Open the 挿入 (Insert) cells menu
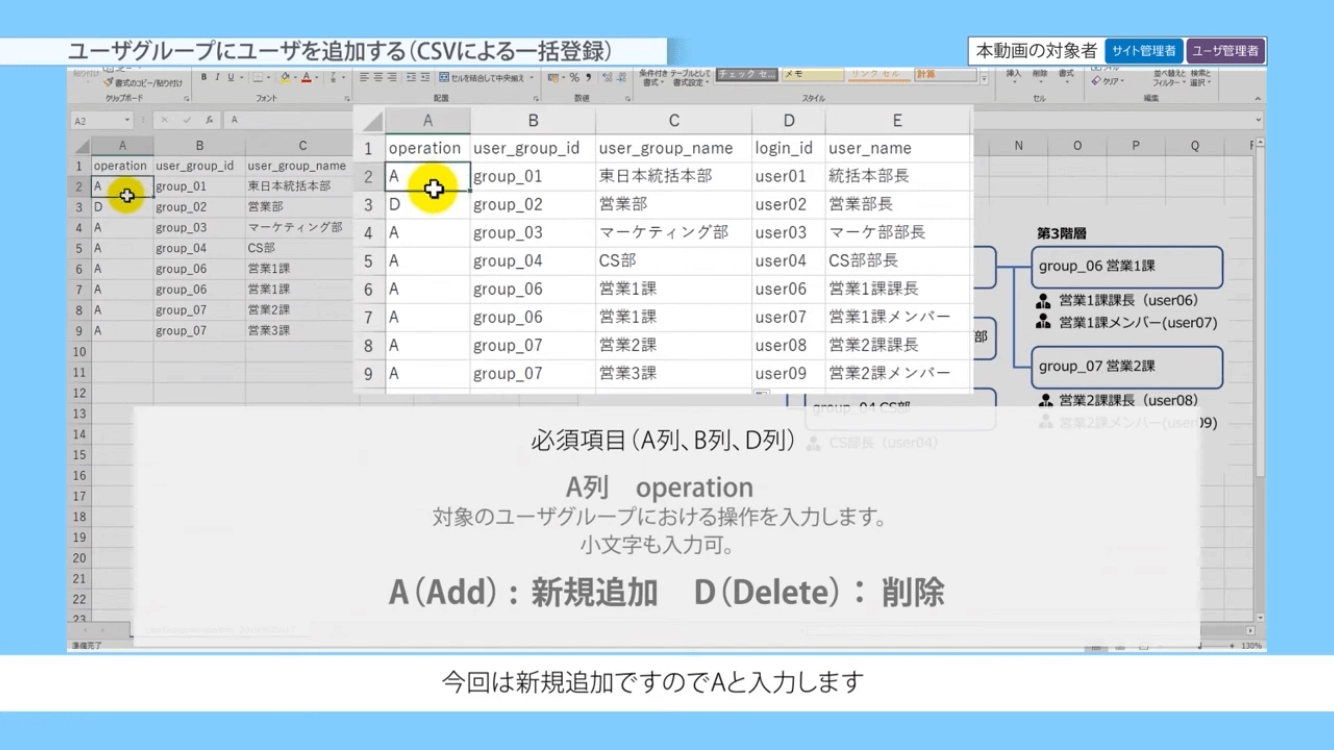The image size is (1334, 750). pos(1014,77)
